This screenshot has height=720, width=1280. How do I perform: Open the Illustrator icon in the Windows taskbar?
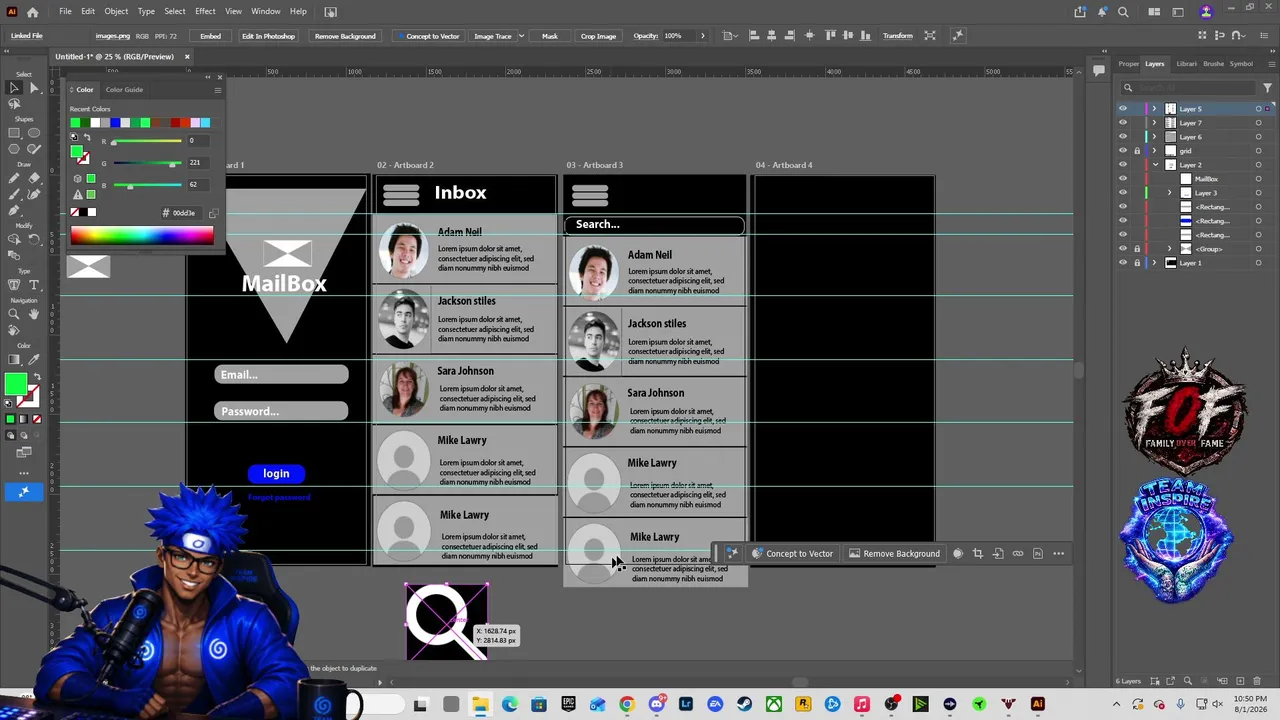point(1037,705)
